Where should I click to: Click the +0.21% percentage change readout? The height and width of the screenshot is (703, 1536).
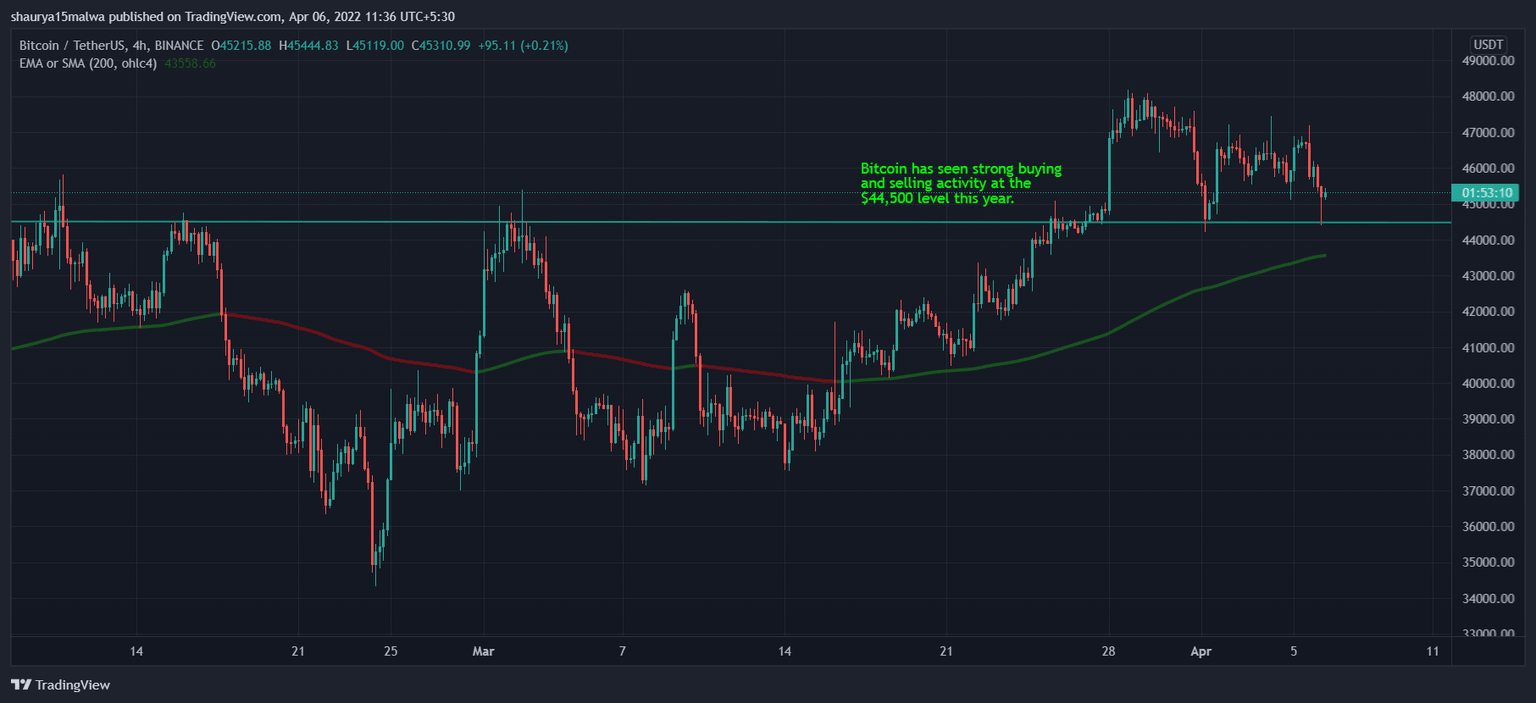(x=545, y=45)
